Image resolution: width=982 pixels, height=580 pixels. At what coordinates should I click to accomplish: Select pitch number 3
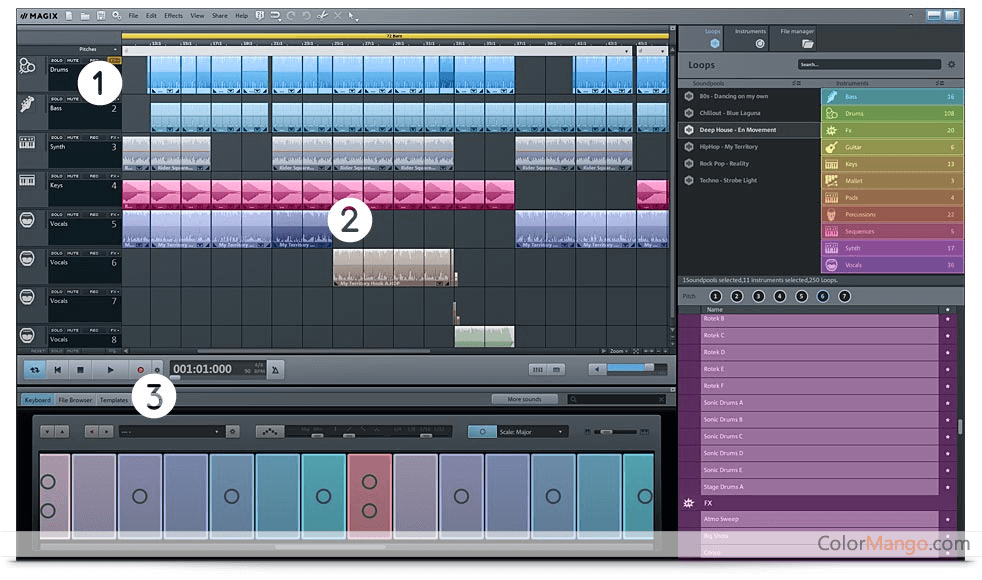pos(758,296)
